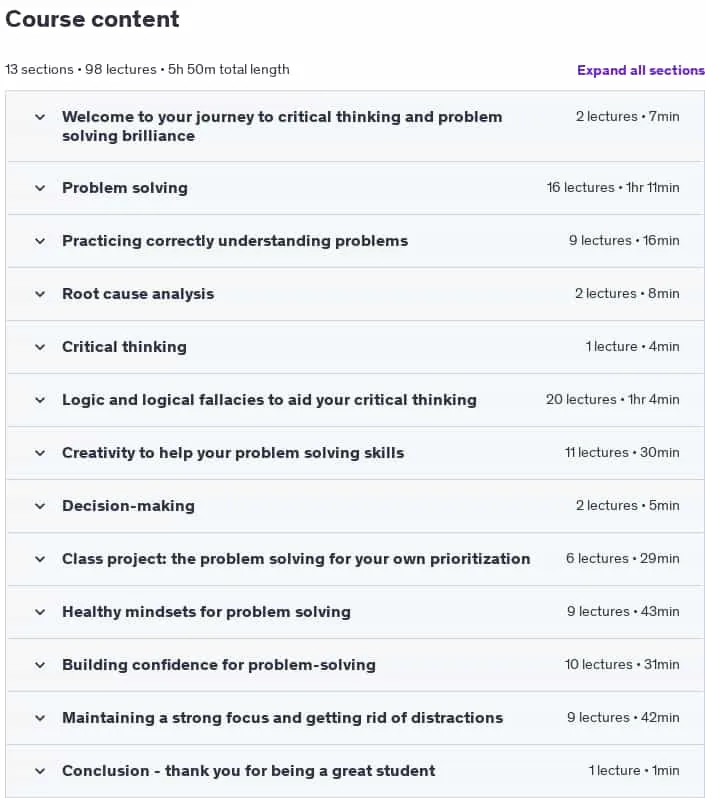The height and width of the screenshot is (798, 705).
Task: Open Practicing correctly understanding problems section title
Action: coord(235,241)
